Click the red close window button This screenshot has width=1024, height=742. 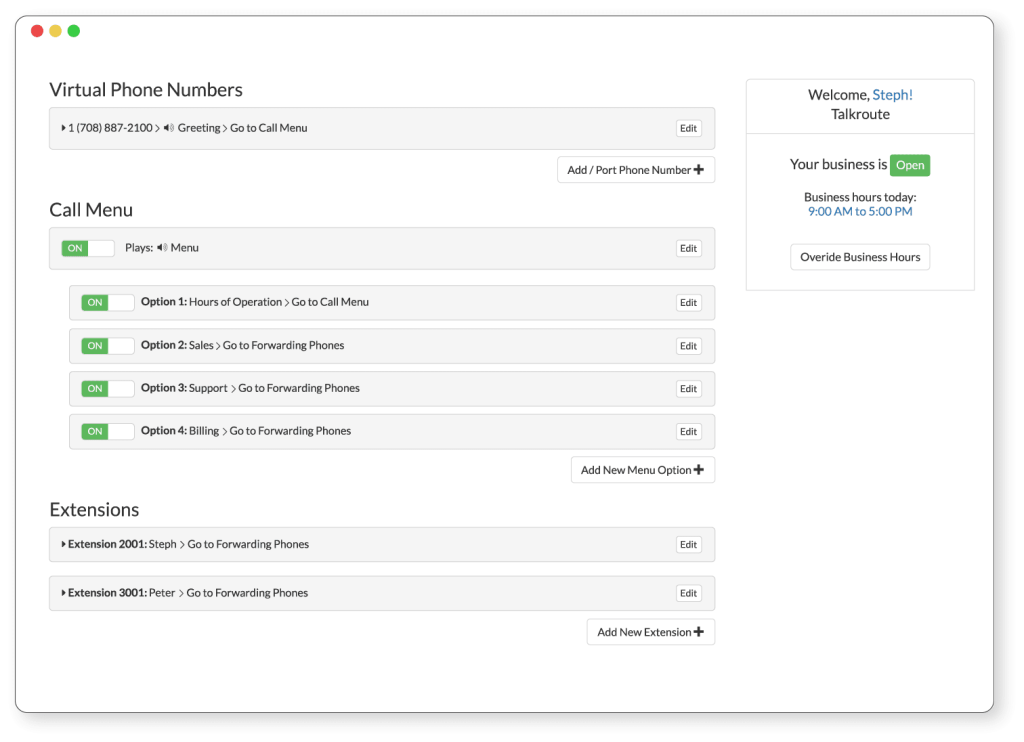(37, 31)
